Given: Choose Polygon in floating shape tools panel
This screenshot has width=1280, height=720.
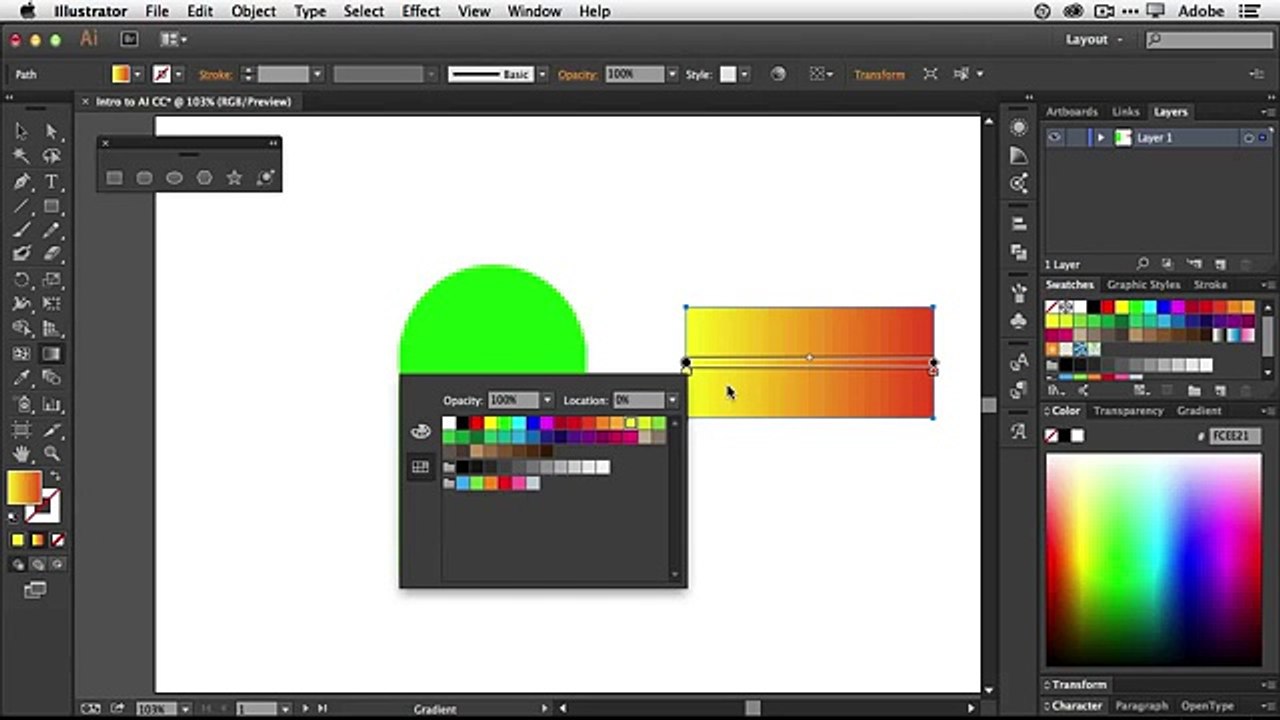Looking at the screenshot, I should [x=204, y=177].
